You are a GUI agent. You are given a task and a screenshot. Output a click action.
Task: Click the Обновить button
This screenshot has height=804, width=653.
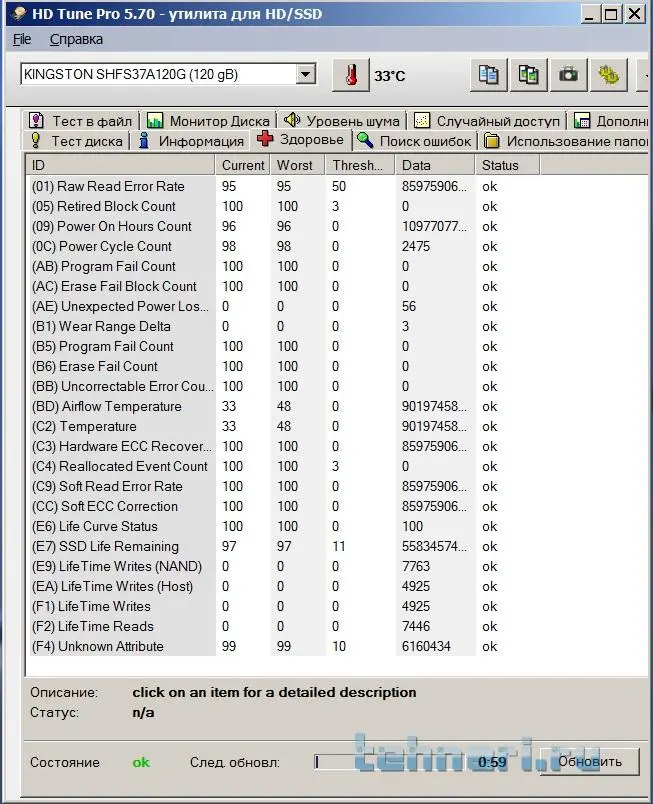[x=589, y=761]
